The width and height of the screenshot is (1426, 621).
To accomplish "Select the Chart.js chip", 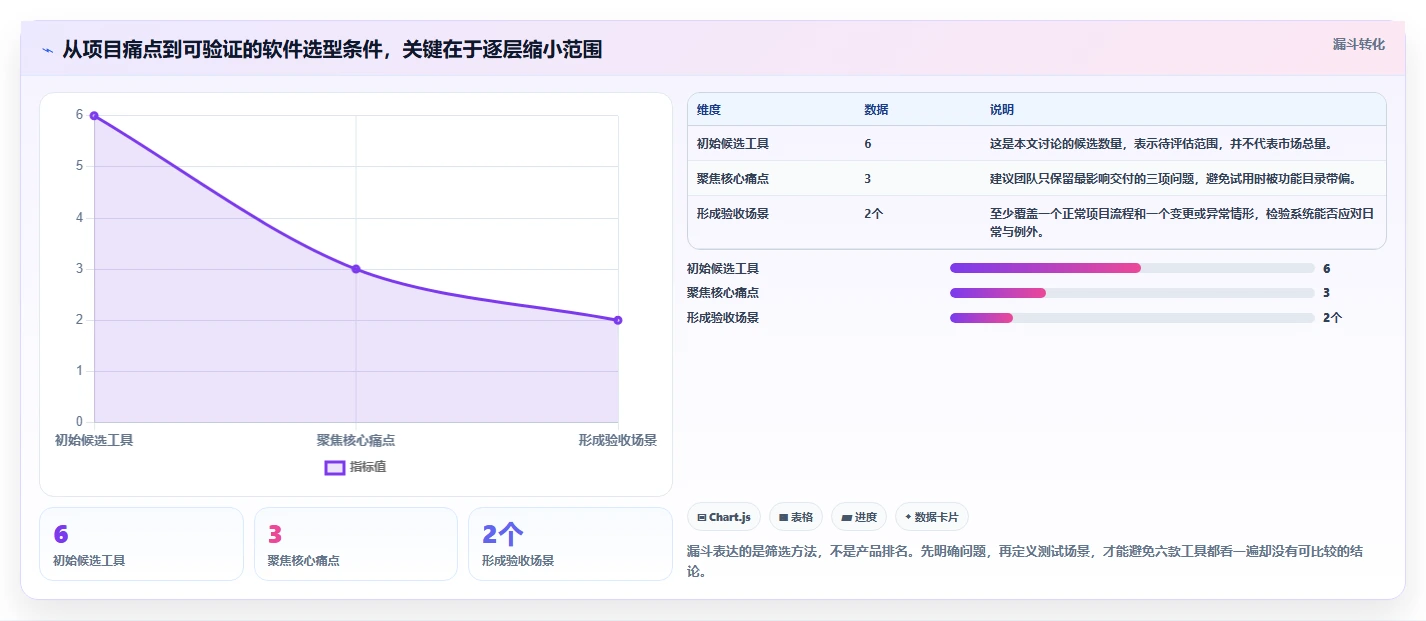I will (724, 517).
